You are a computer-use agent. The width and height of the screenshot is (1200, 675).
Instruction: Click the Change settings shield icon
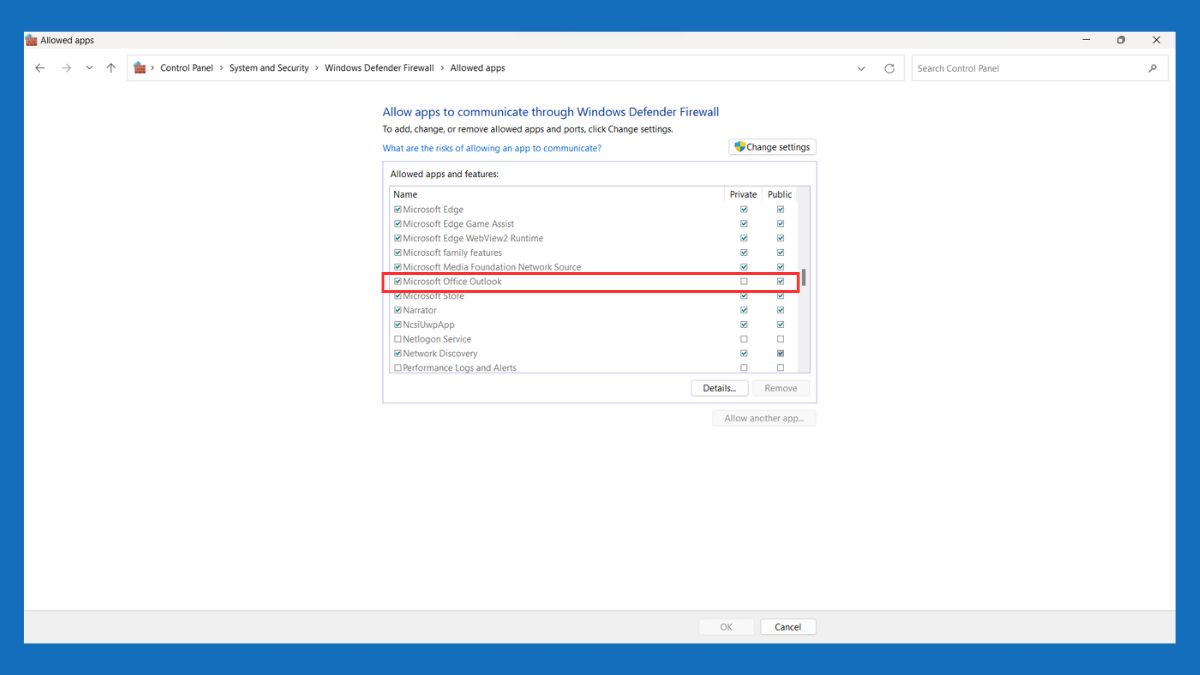(738, 146)
